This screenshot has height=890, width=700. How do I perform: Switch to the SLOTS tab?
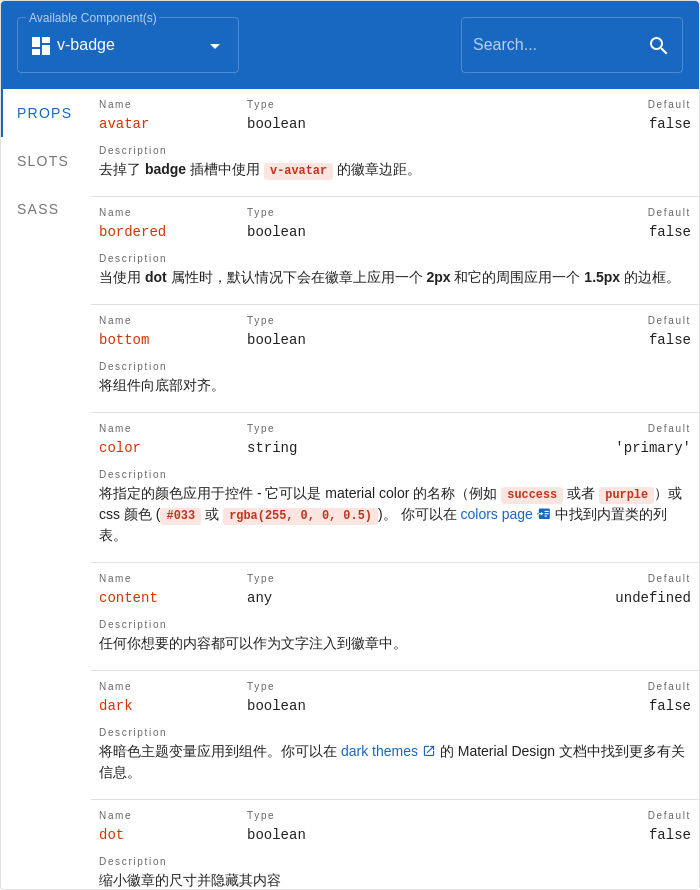tap(42, 161)
